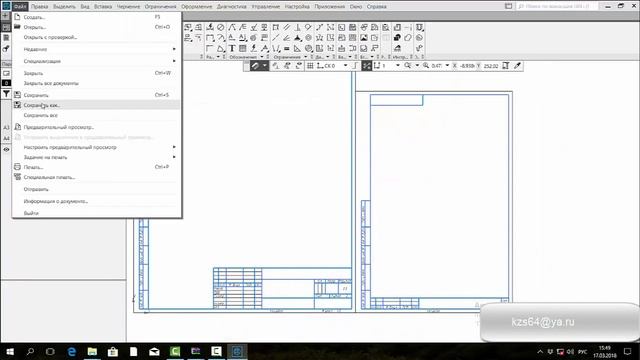Image resolution: width=640 pixels, height=360 pixels.
Task: Choose Создать... in File menu
Action: tap(96, 17)
